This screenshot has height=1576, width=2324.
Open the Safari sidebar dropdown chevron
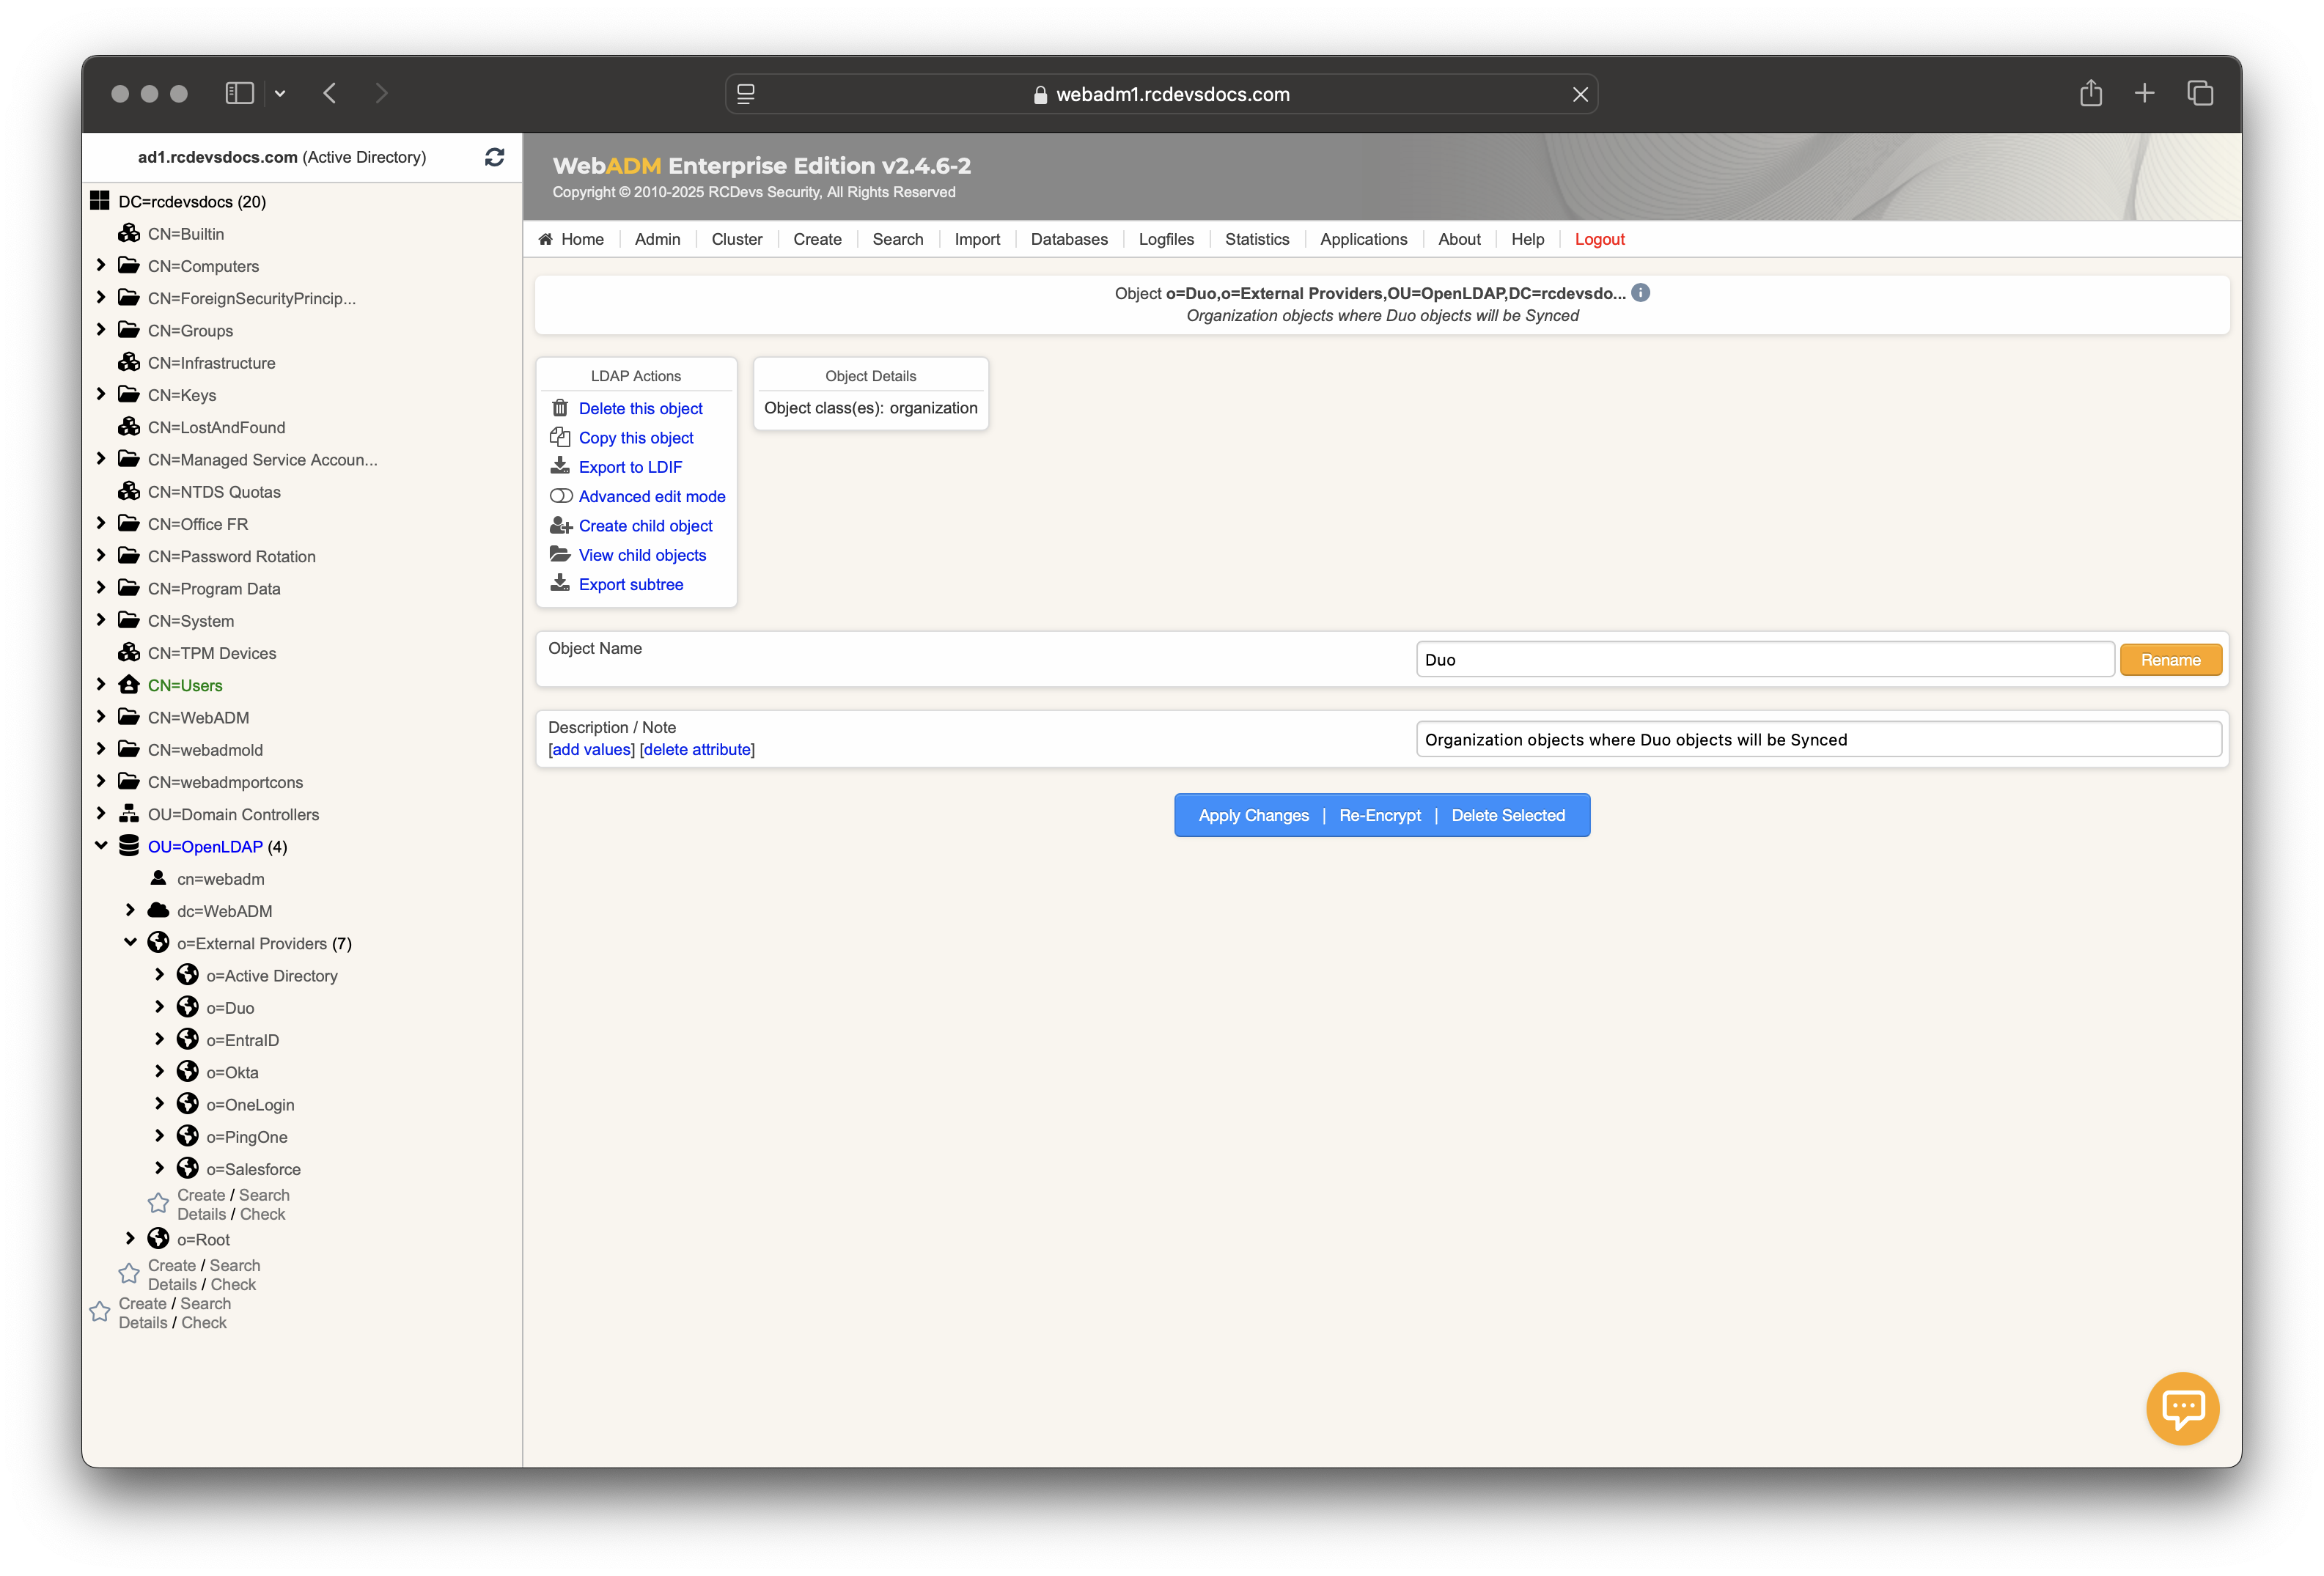[x=280, y=93]
